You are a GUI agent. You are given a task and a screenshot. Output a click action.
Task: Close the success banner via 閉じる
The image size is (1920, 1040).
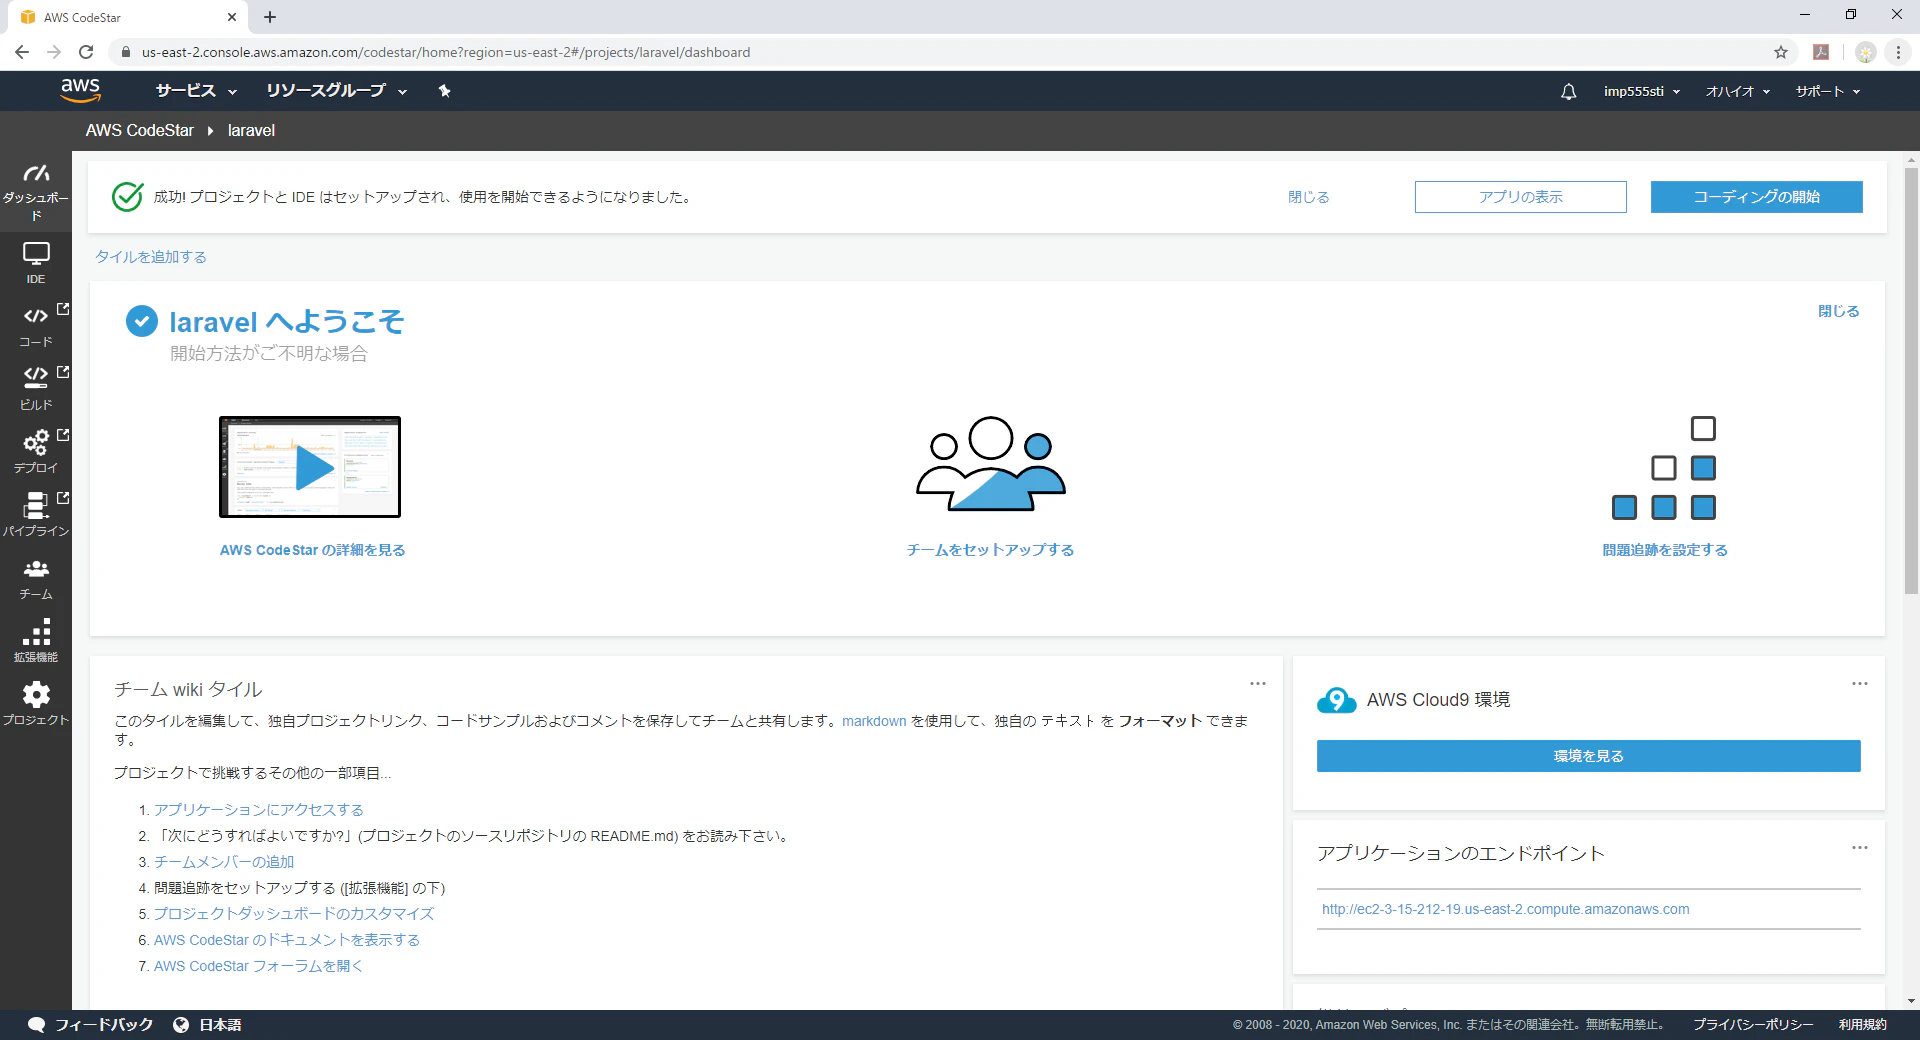pos(1308,197)
